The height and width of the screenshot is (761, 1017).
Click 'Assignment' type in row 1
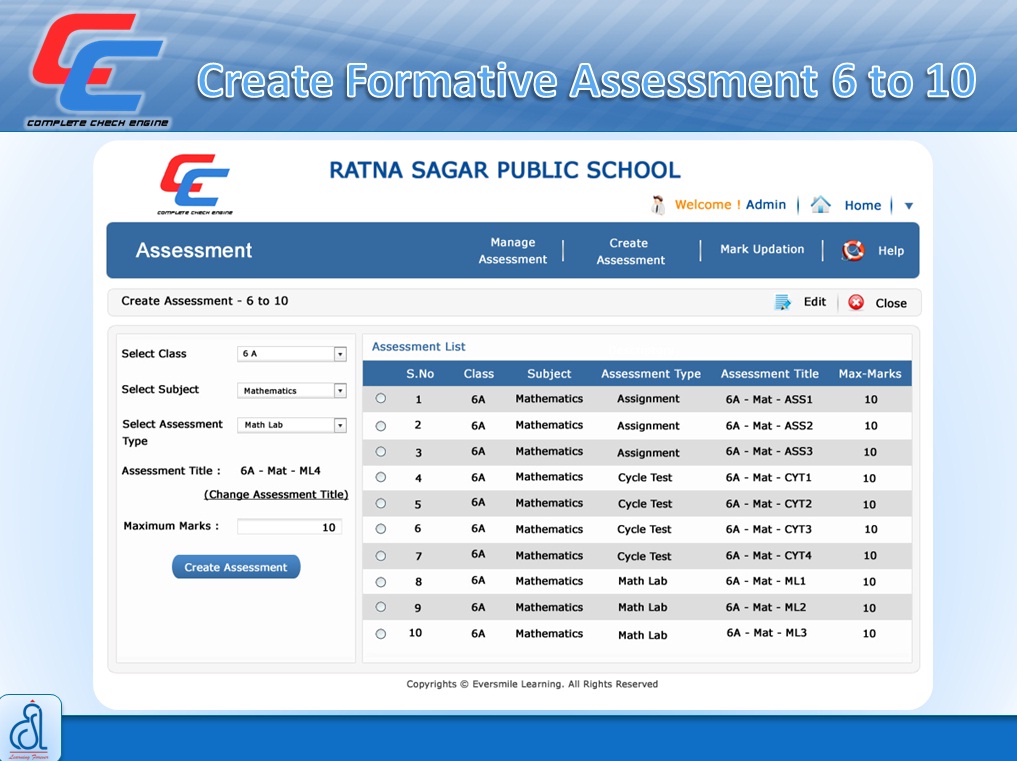click(648, 399)
